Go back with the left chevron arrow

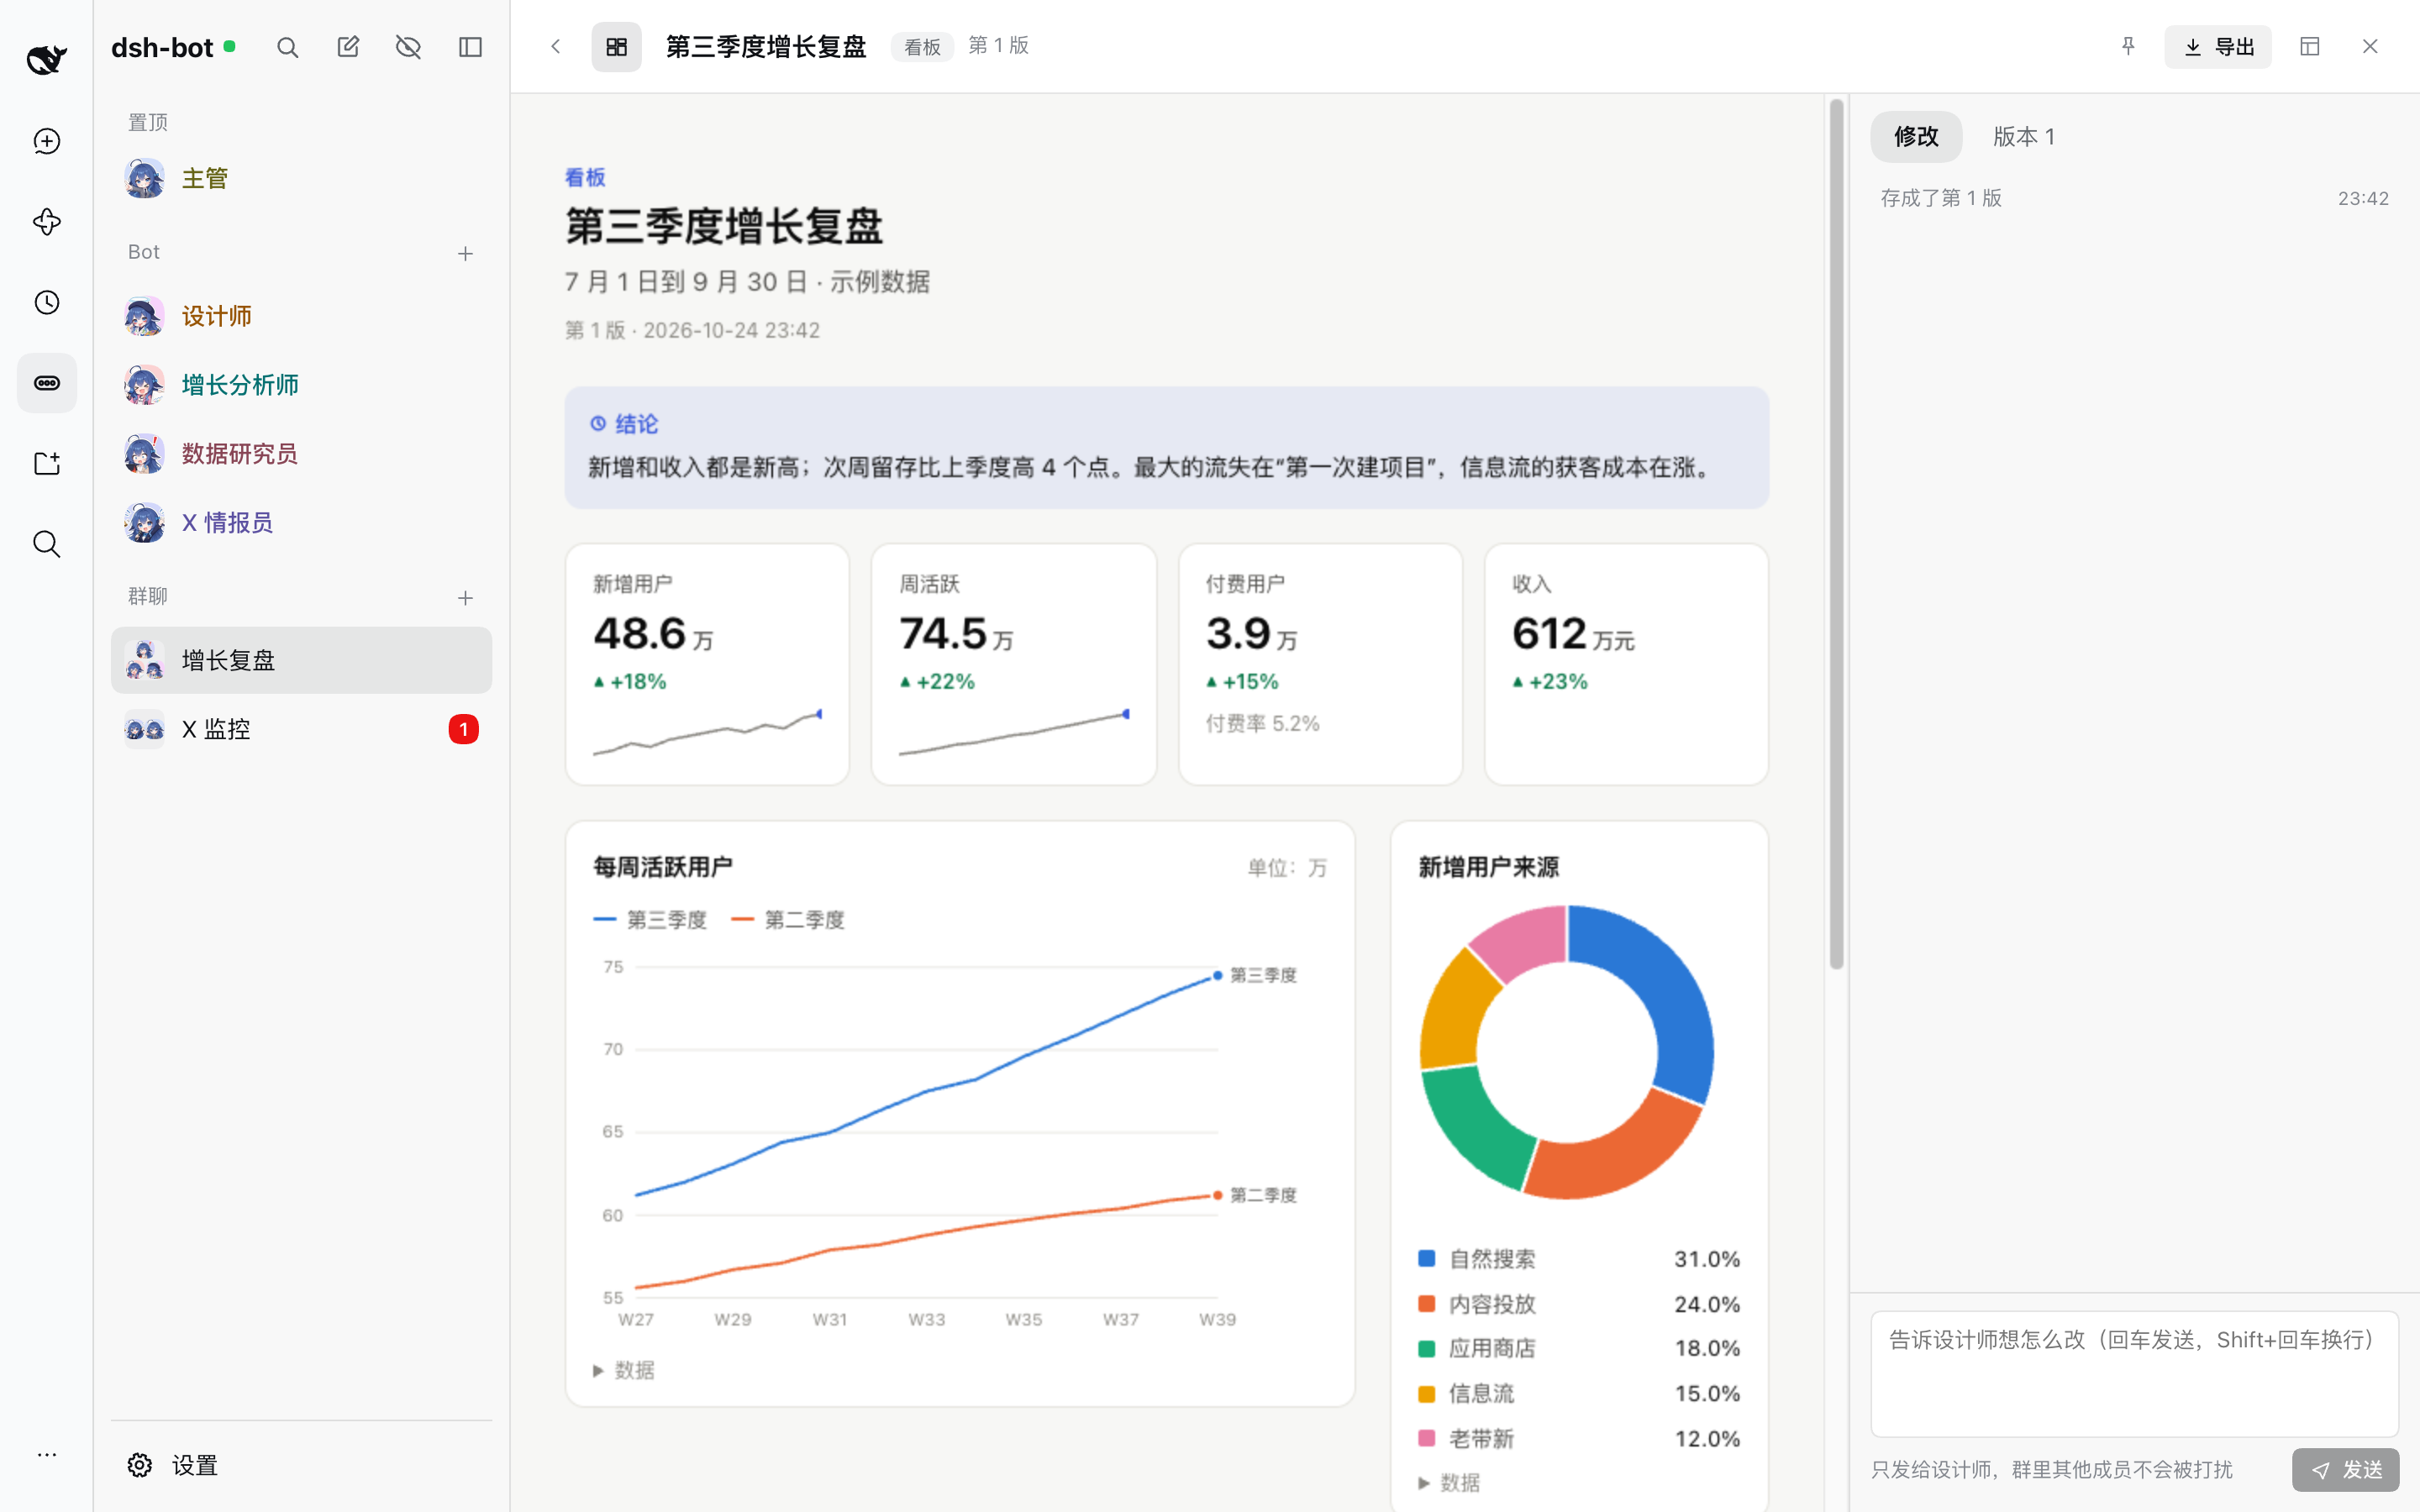point(556,46)
